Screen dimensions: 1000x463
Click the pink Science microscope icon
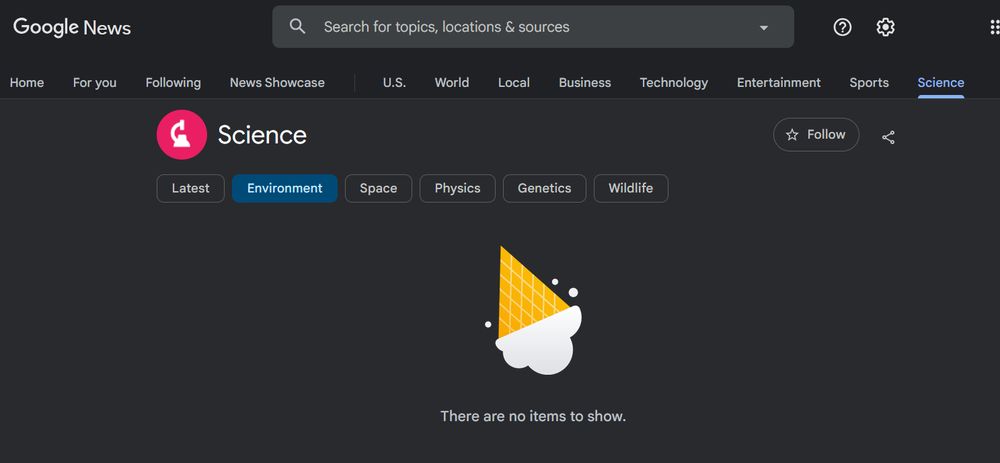click(x=182, y=135)
